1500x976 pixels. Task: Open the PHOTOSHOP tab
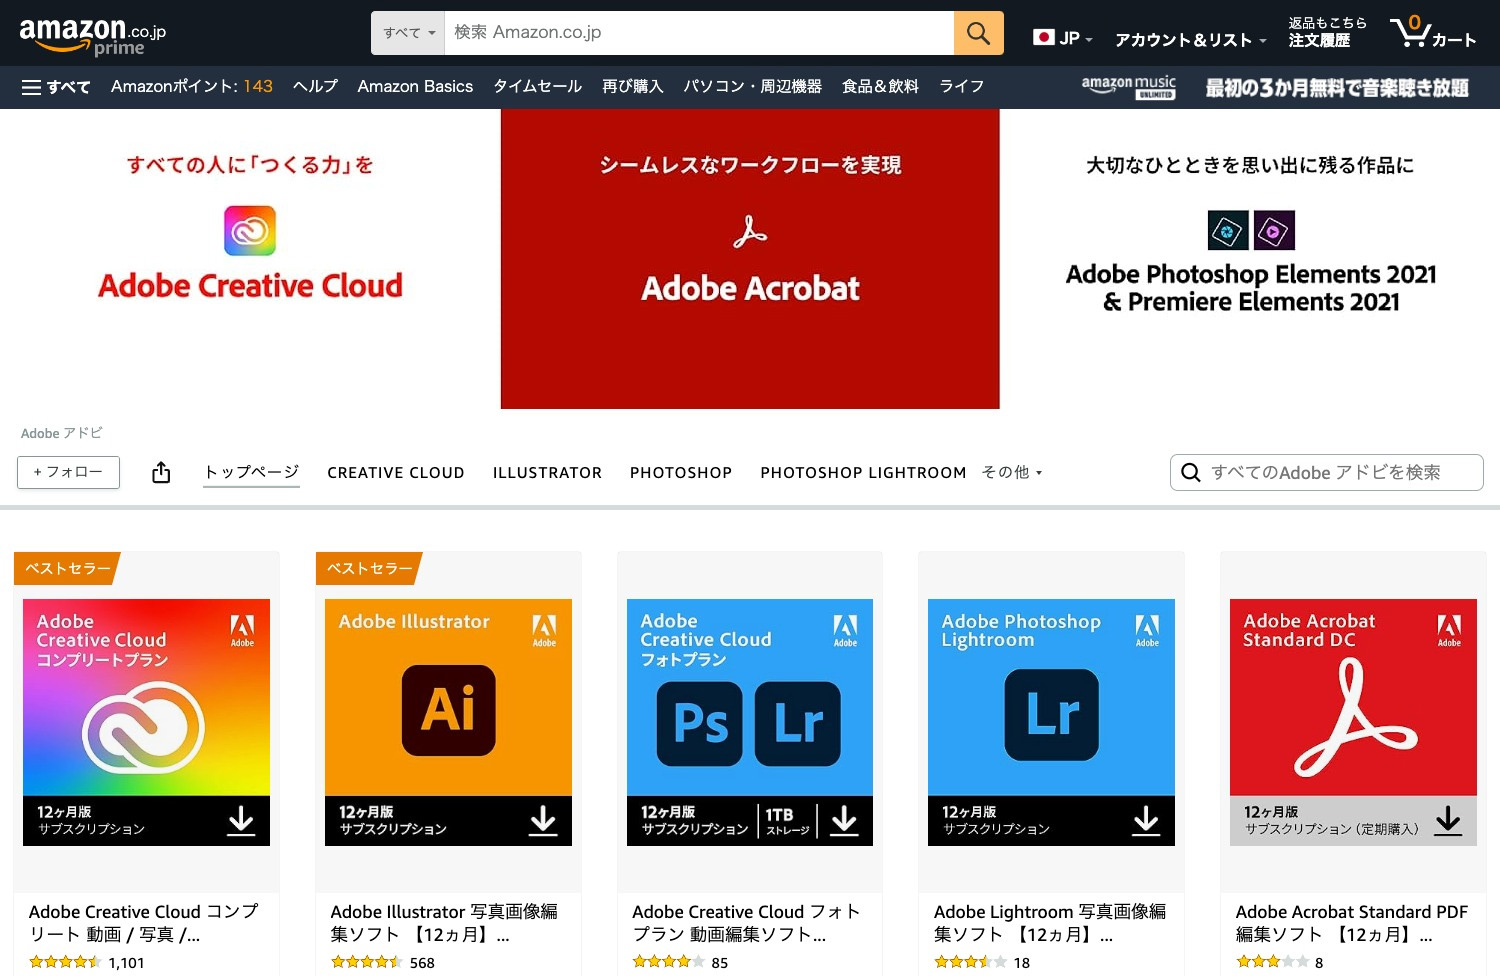click(681, 472)
